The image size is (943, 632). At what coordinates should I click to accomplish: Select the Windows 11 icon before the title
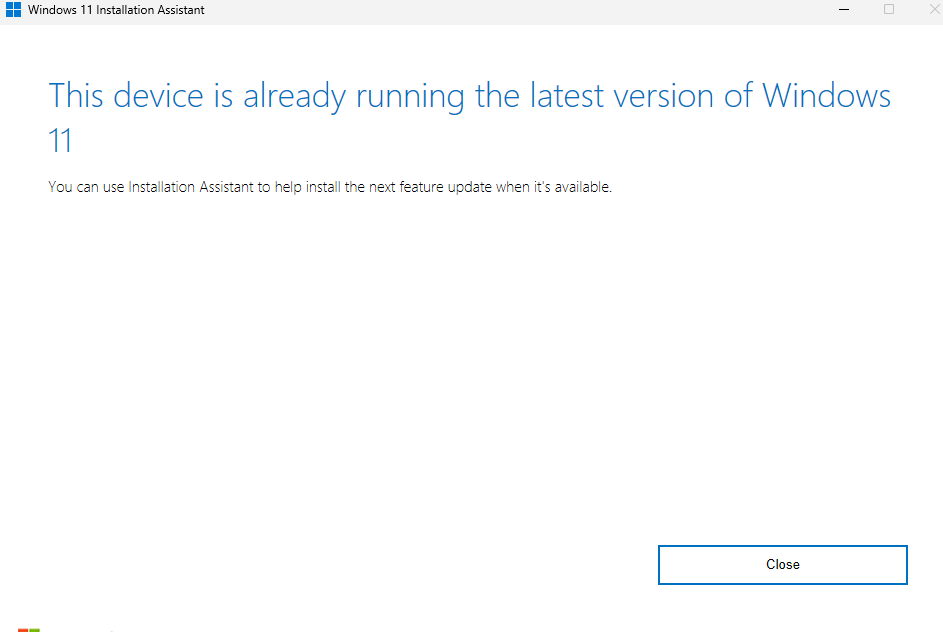[x=13, y=9]
